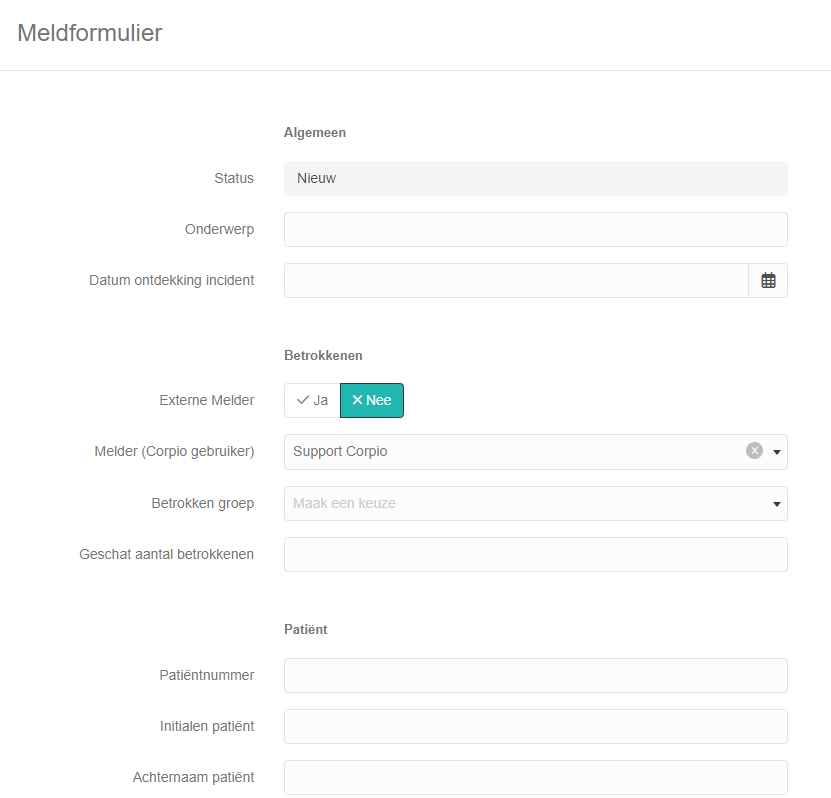Open the Betrokken groep dropdown
The height and width of the screenshot is (798, 831).
point(536,503)
